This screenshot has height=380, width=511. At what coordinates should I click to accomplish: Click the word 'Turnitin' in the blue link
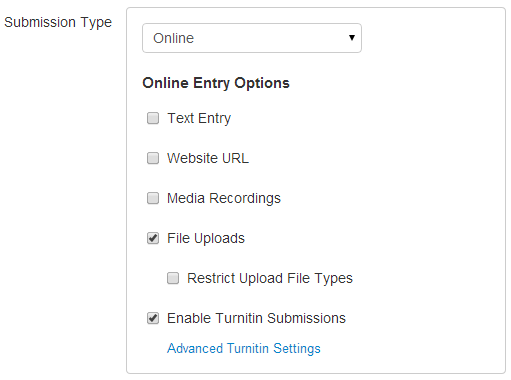coord(248,348)
